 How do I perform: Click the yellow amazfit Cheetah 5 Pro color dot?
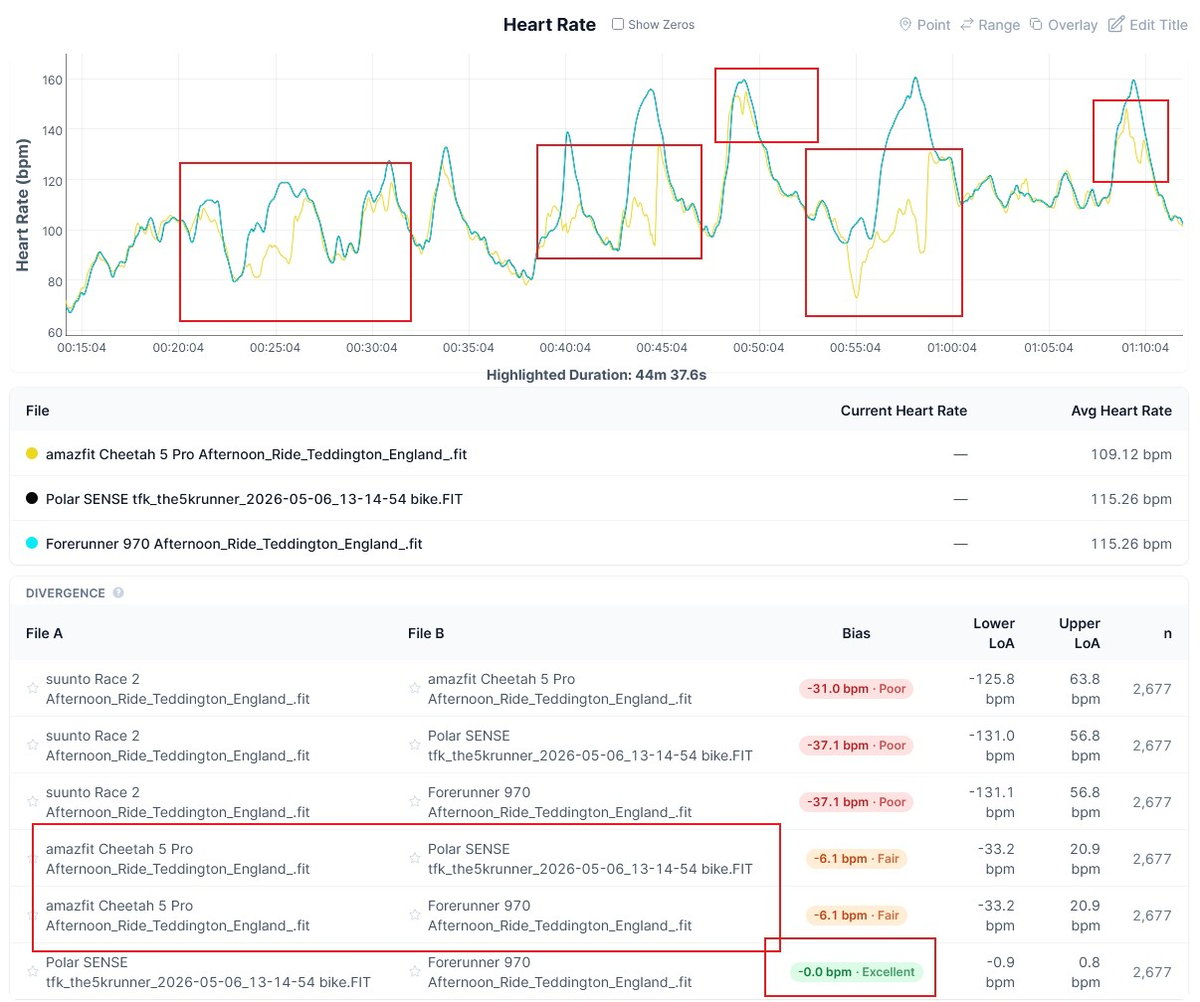point(32,454)
